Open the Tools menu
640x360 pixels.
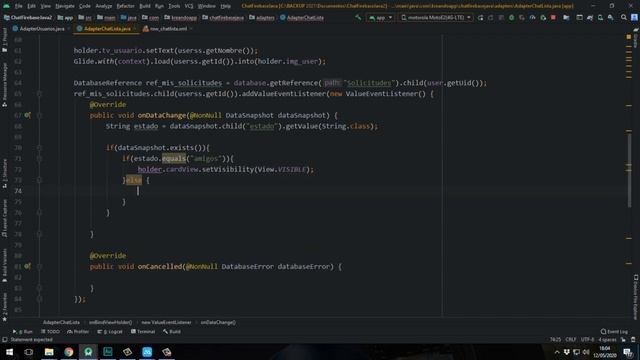coord(174,6)
